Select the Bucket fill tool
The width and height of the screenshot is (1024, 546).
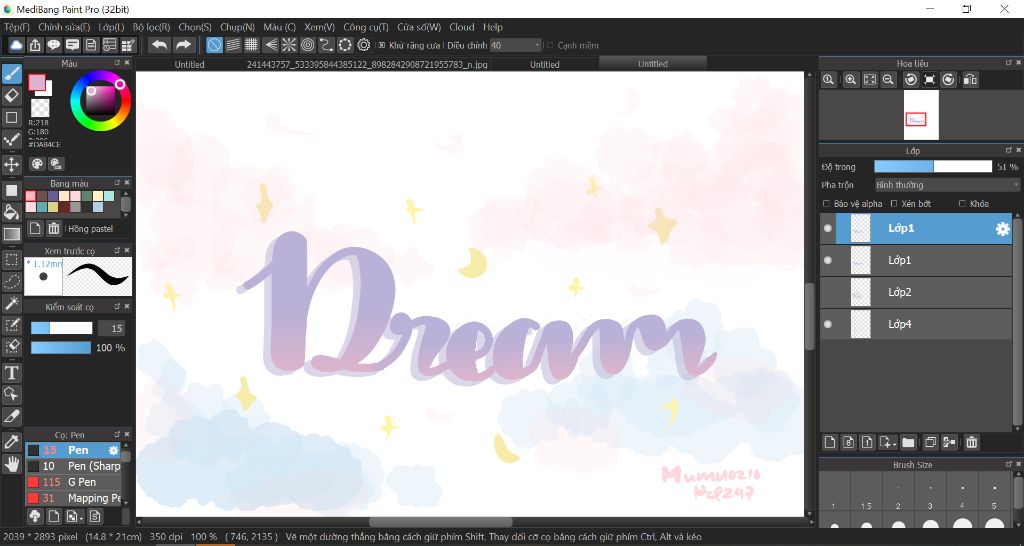(x=12, y=212)
